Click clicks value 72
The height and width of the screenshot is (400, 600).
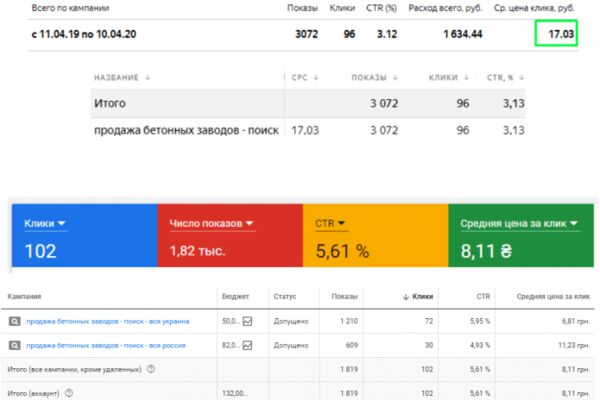(x=429, y=321)
